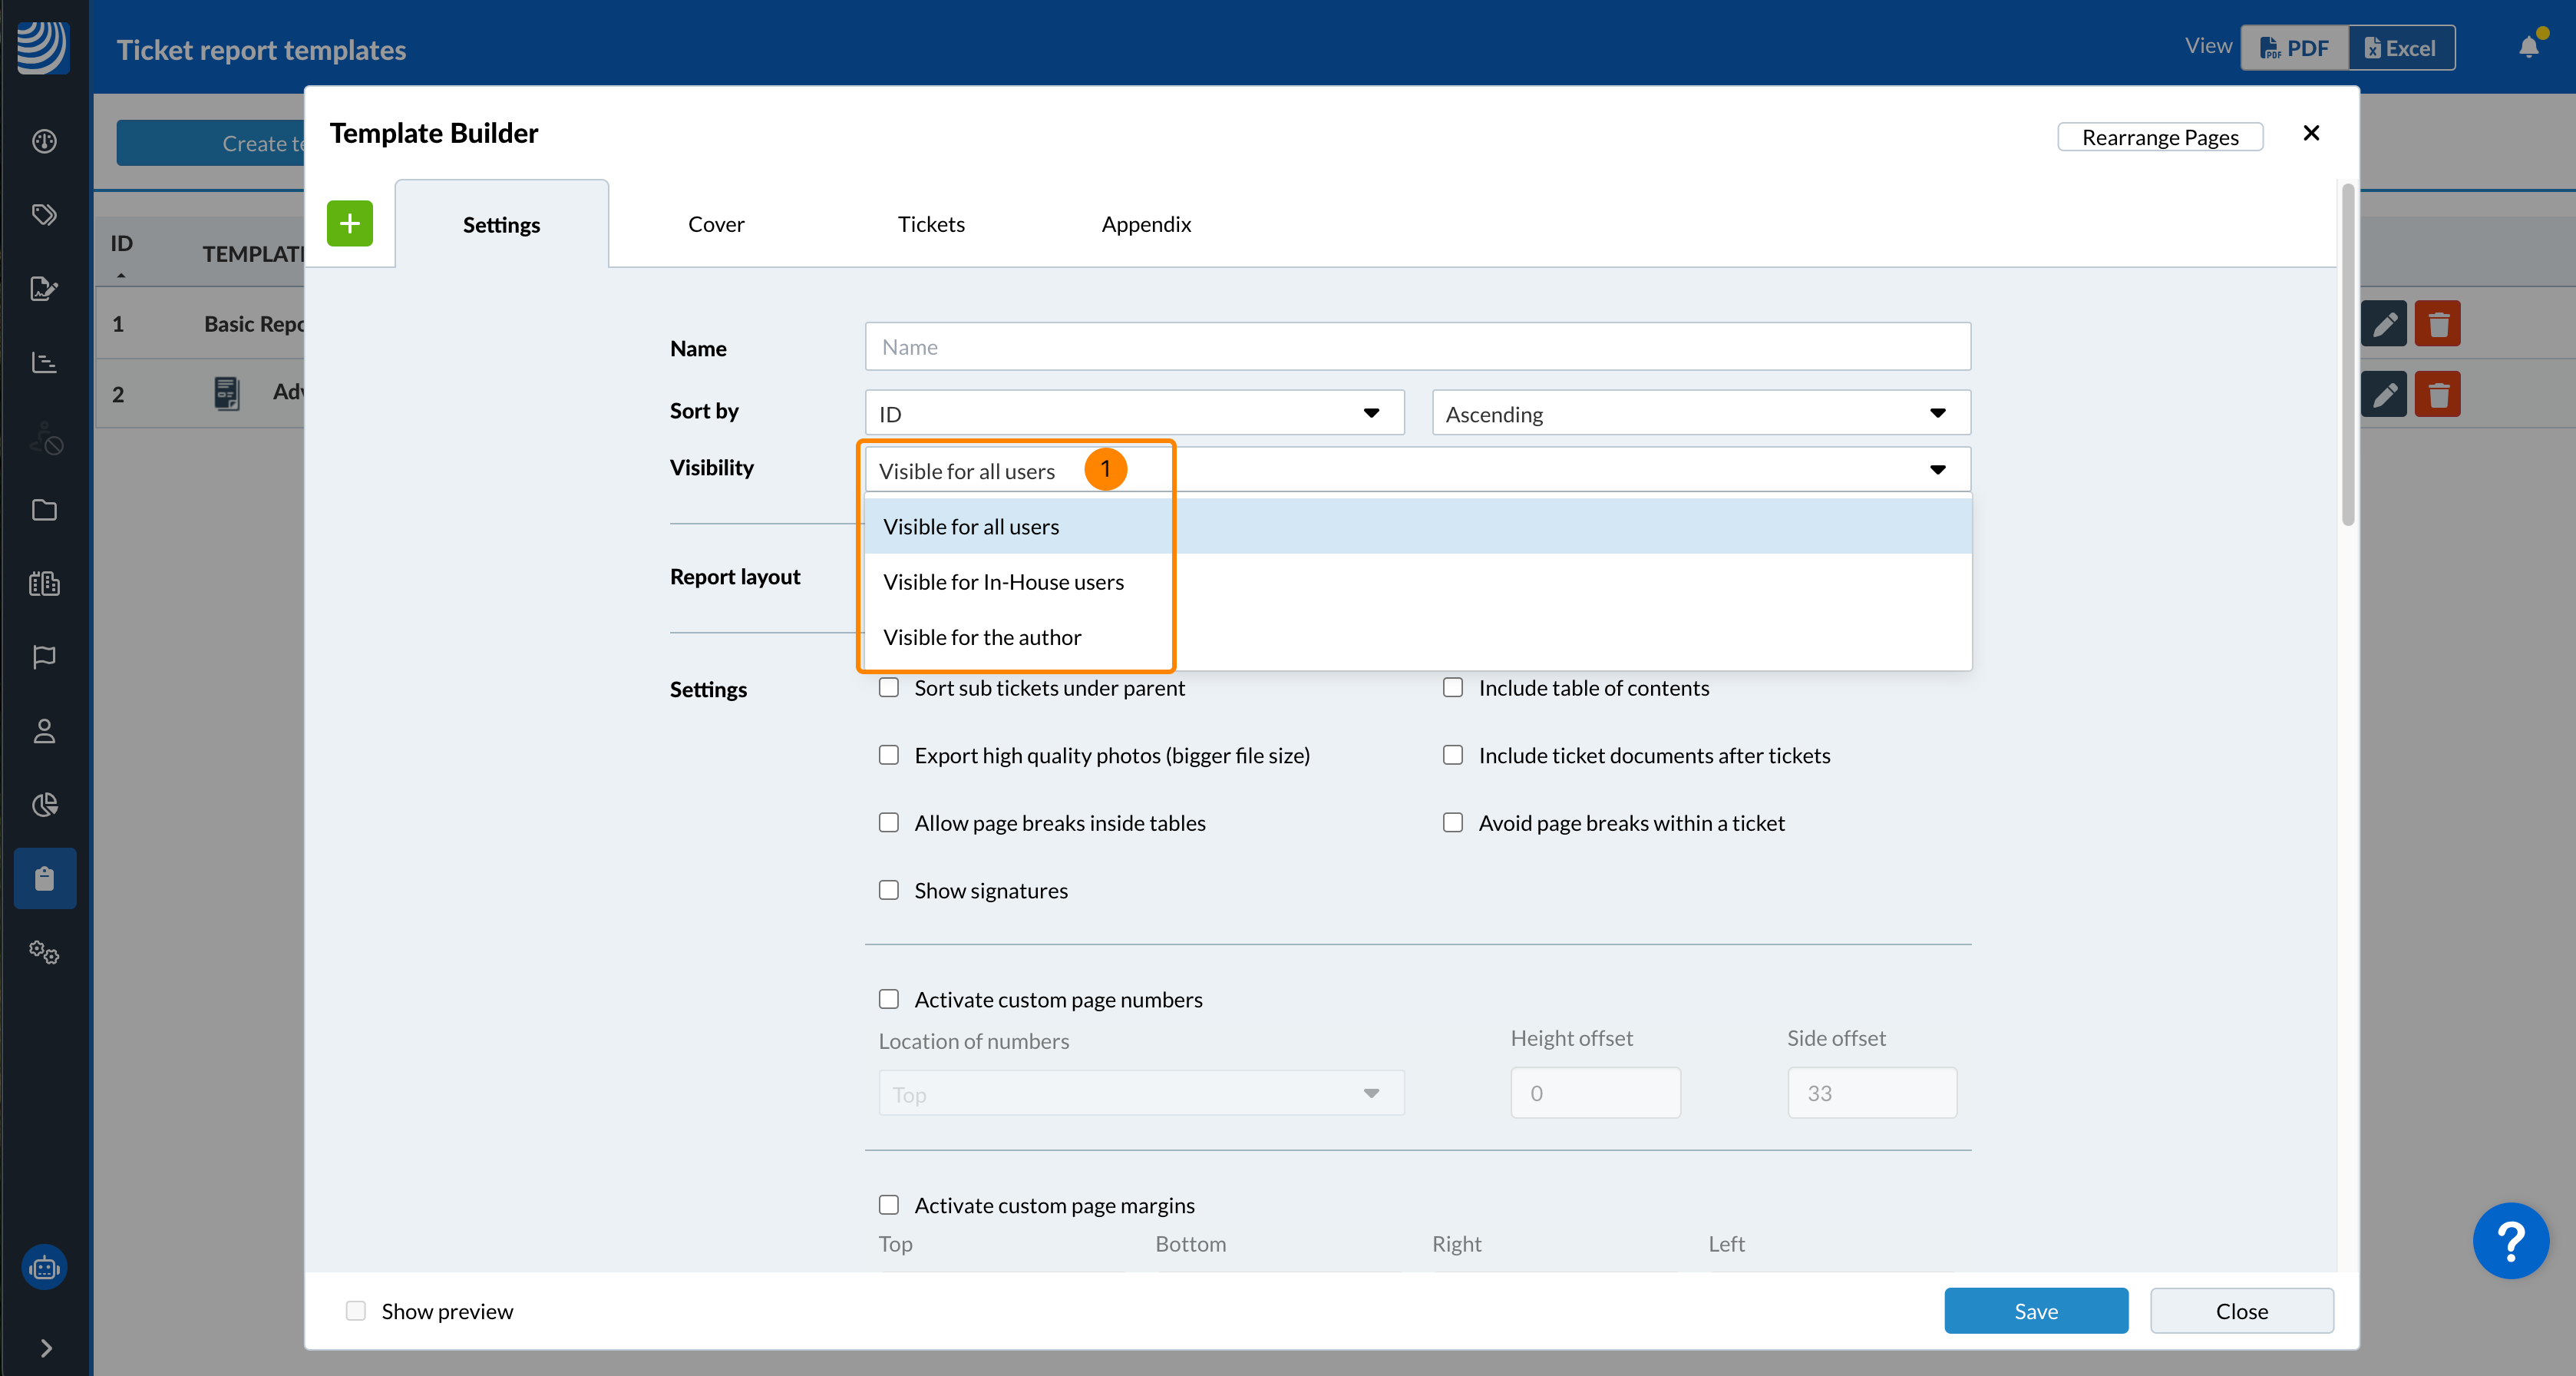Open the chatbot robot icon in sidebar
2576x1376 pixels.
click(x=44, y=1268)
